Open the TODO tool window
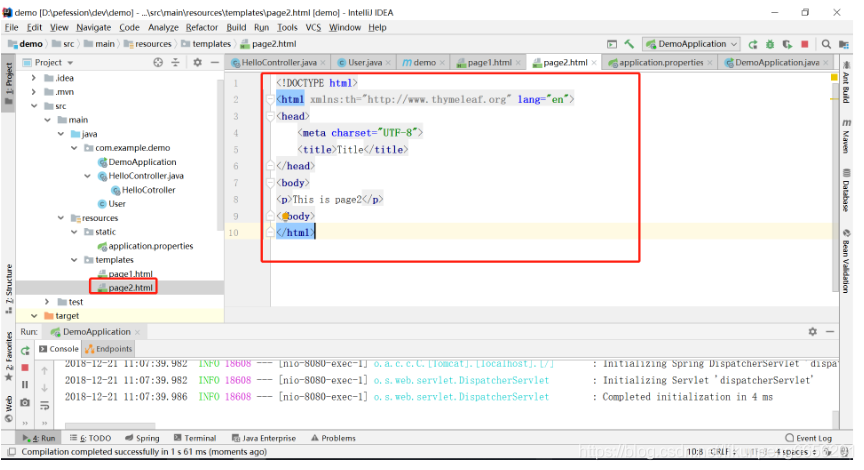 (x=90, y=438)
